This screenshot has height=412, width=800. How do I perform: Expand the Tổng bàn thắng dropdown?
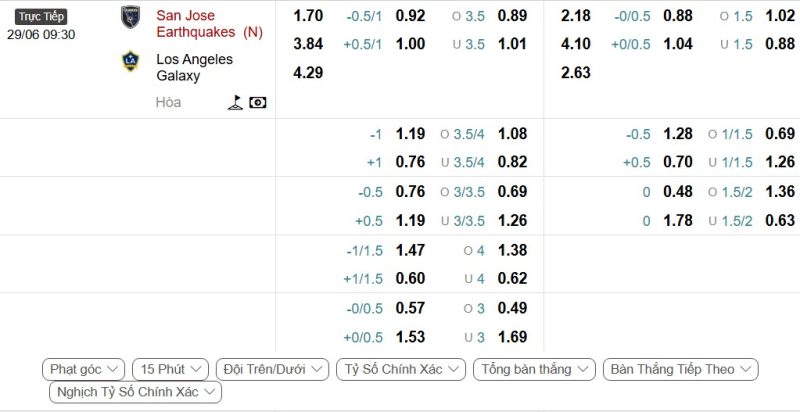pos(534,369)
